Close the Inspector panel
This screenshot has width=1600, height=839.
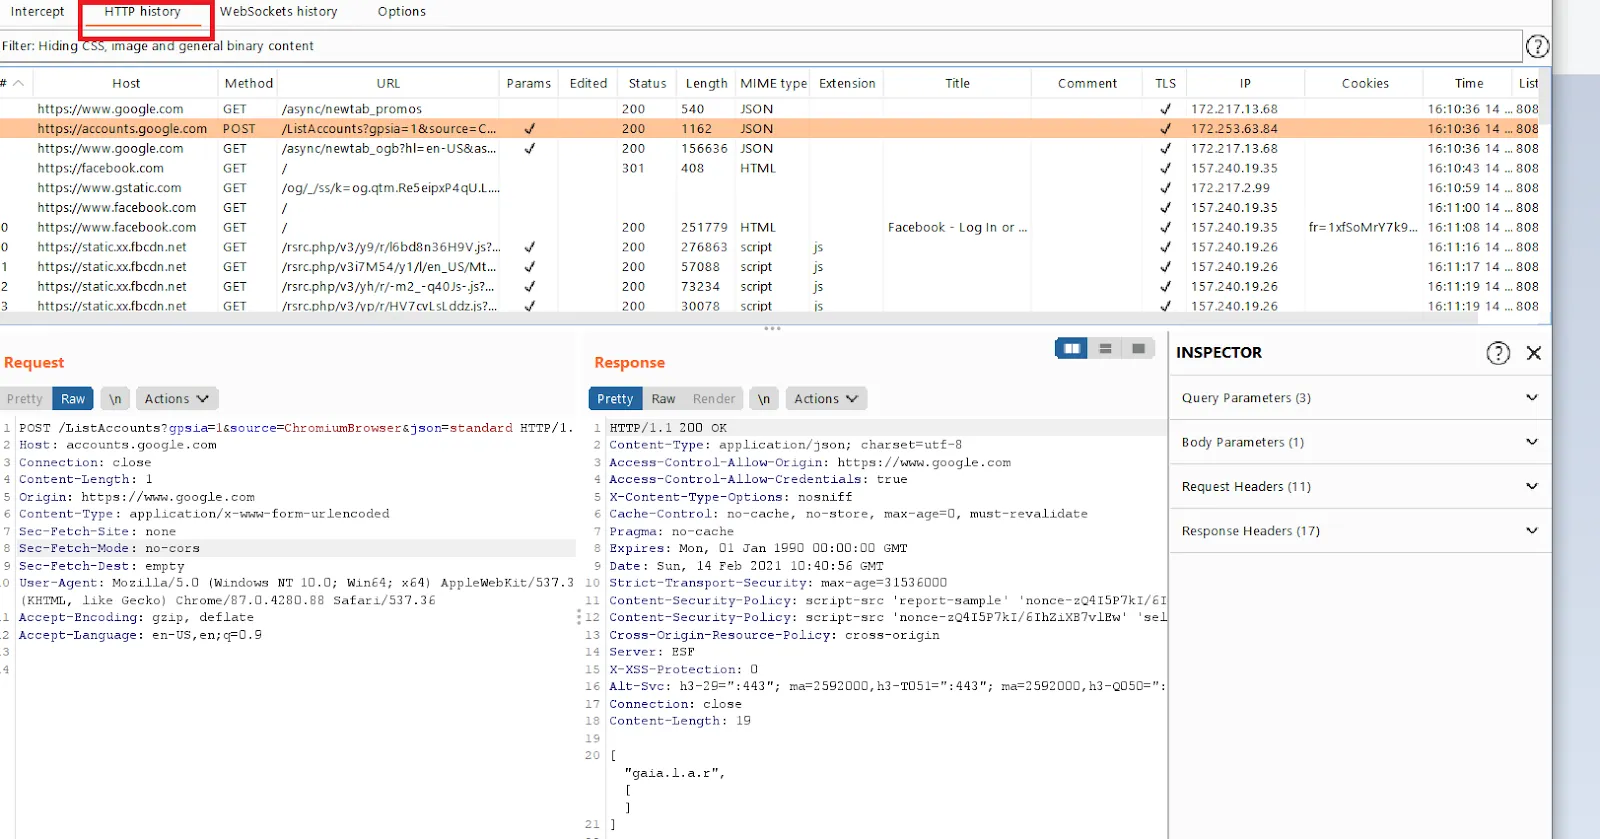1534,353
